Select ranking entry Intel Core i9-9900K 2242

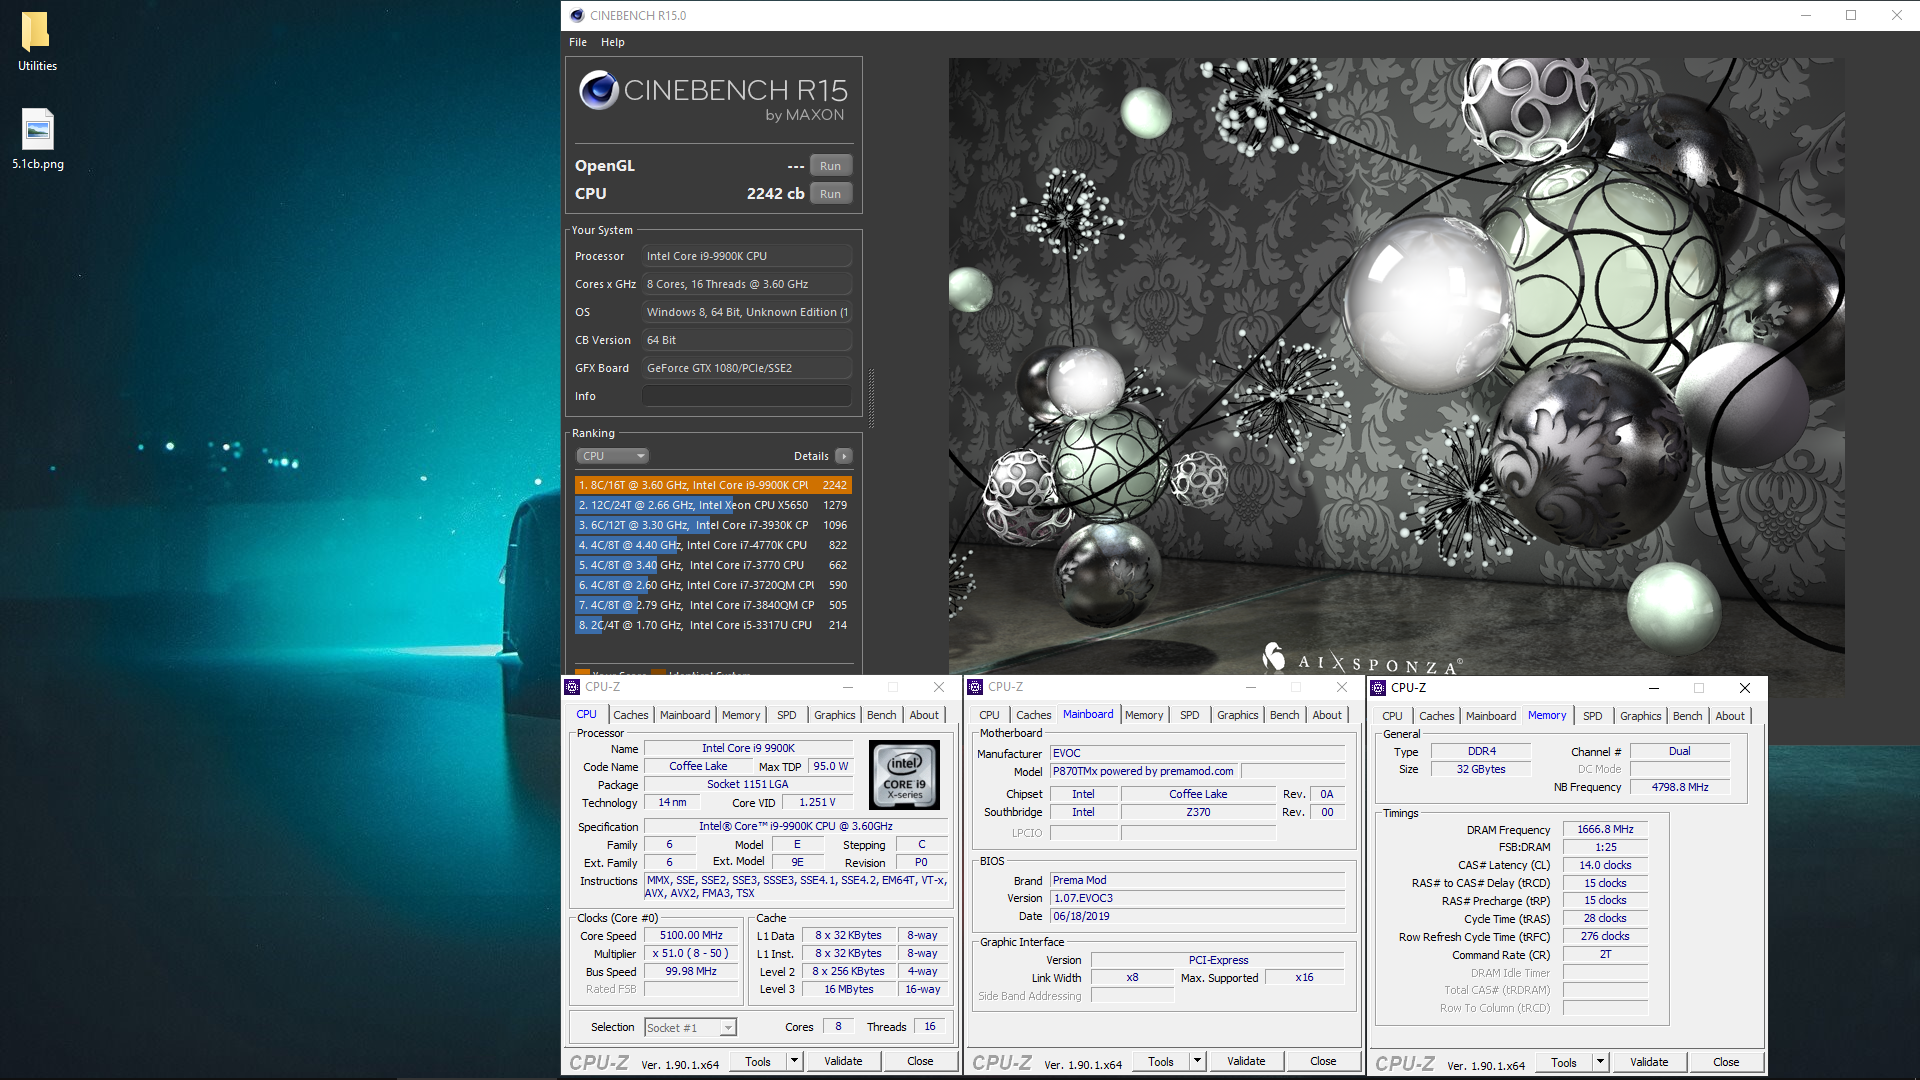point(713,485)
